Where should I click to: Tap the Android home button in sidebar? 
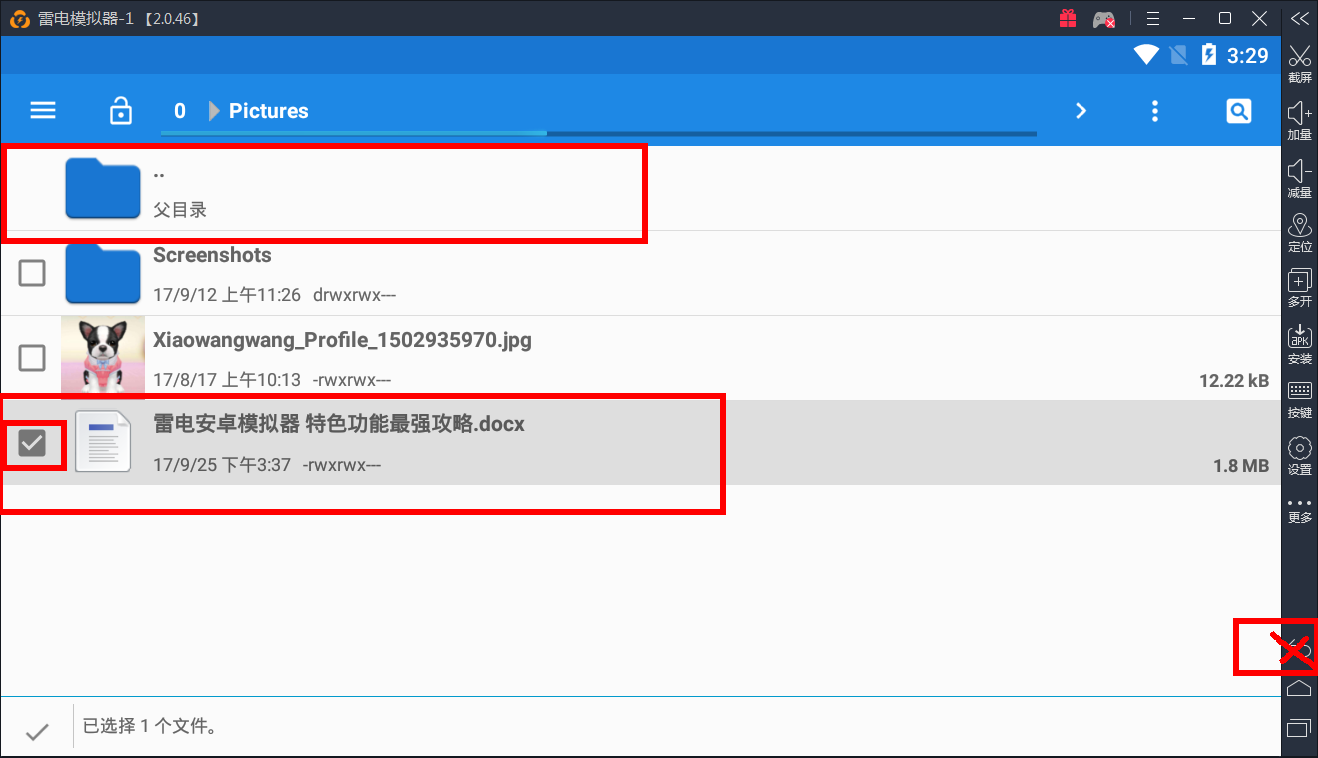1299,688
